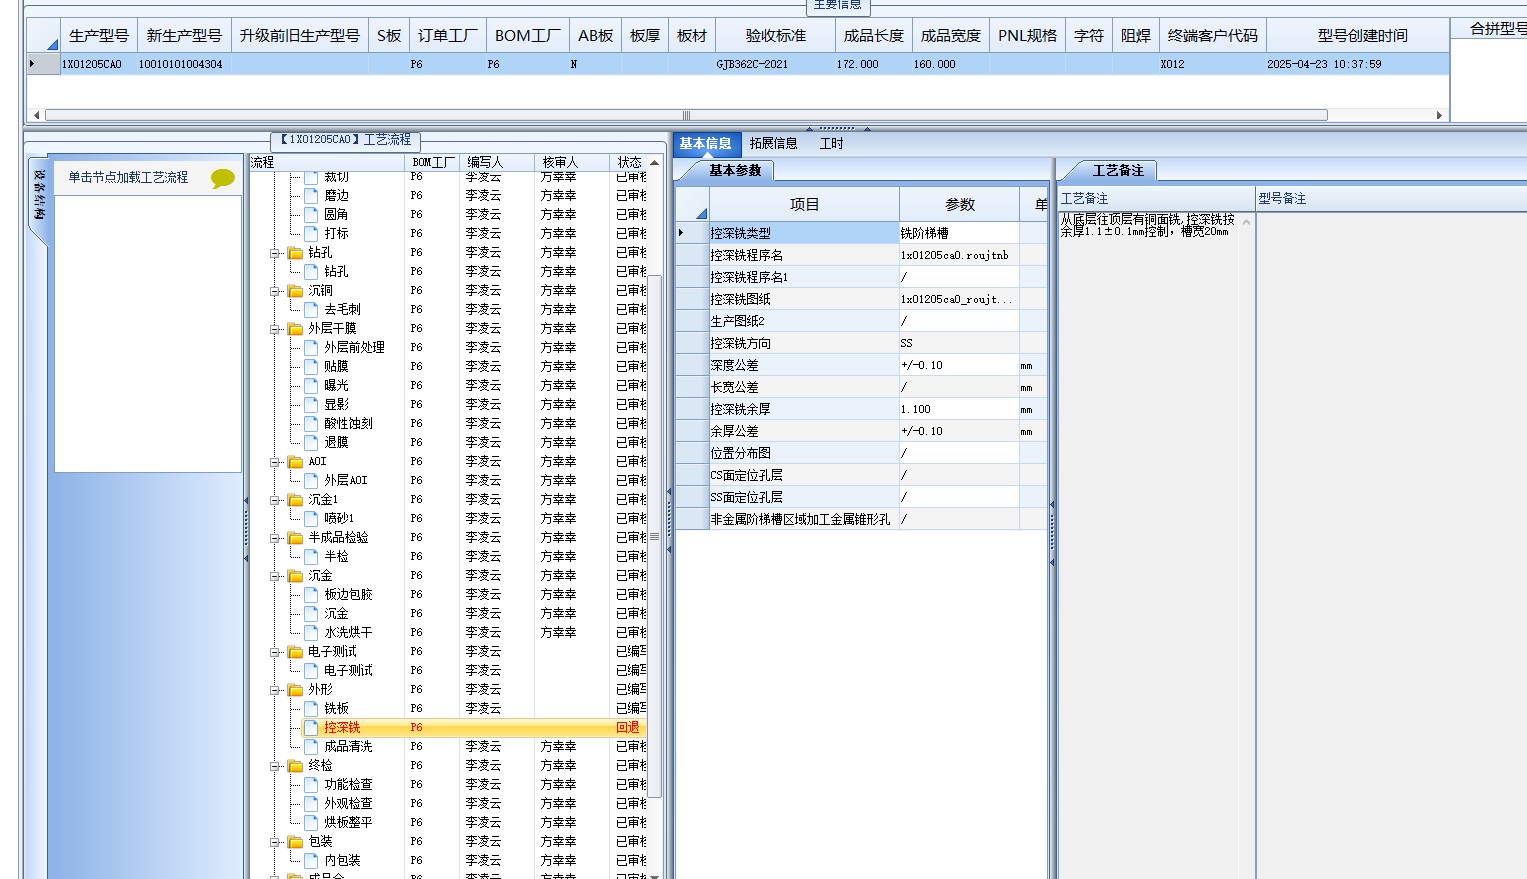Click the 项目 header in parameter grid
Viewport: 1527px width, 879px height.
coord(804,205)
